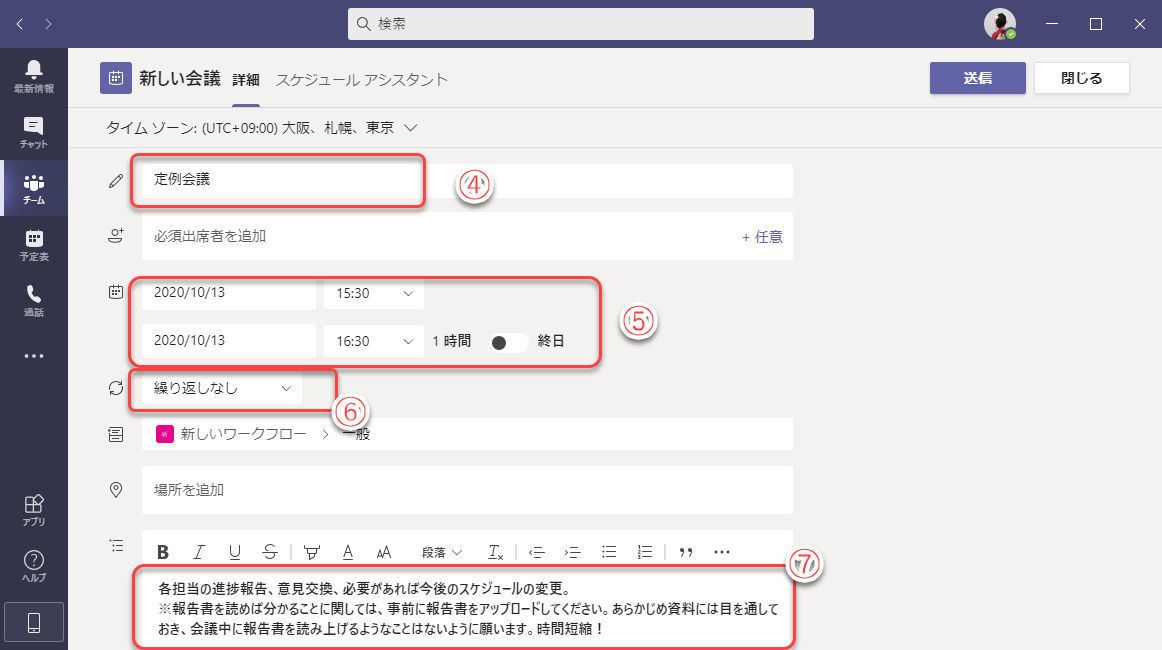This screenshot has height=650, width=1162.
Task: Click the 送信 send button
Action: pos(977,78)
